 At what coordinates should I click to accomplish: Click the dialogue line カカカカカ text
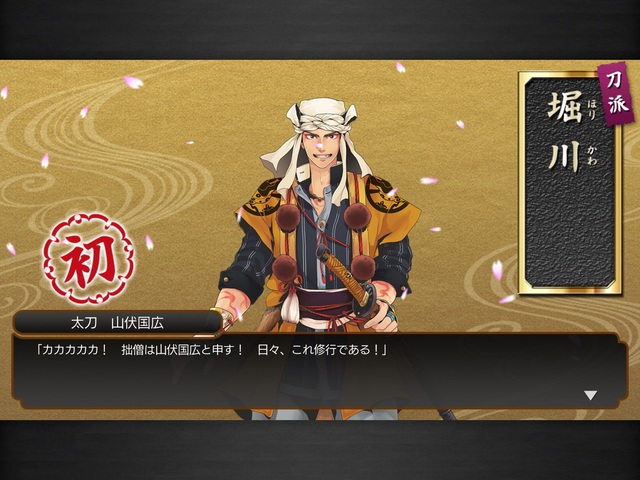tap(70, 350)
